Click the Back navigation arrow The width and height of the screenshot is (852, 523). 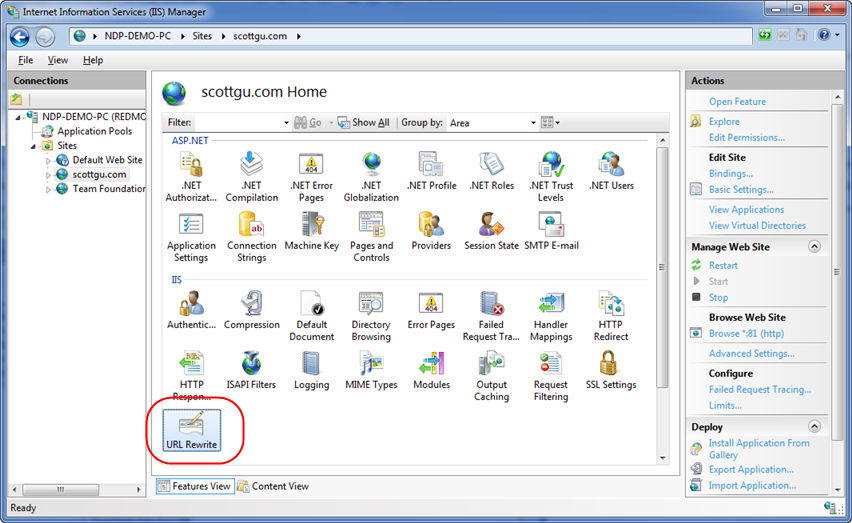tap(20, 36)
